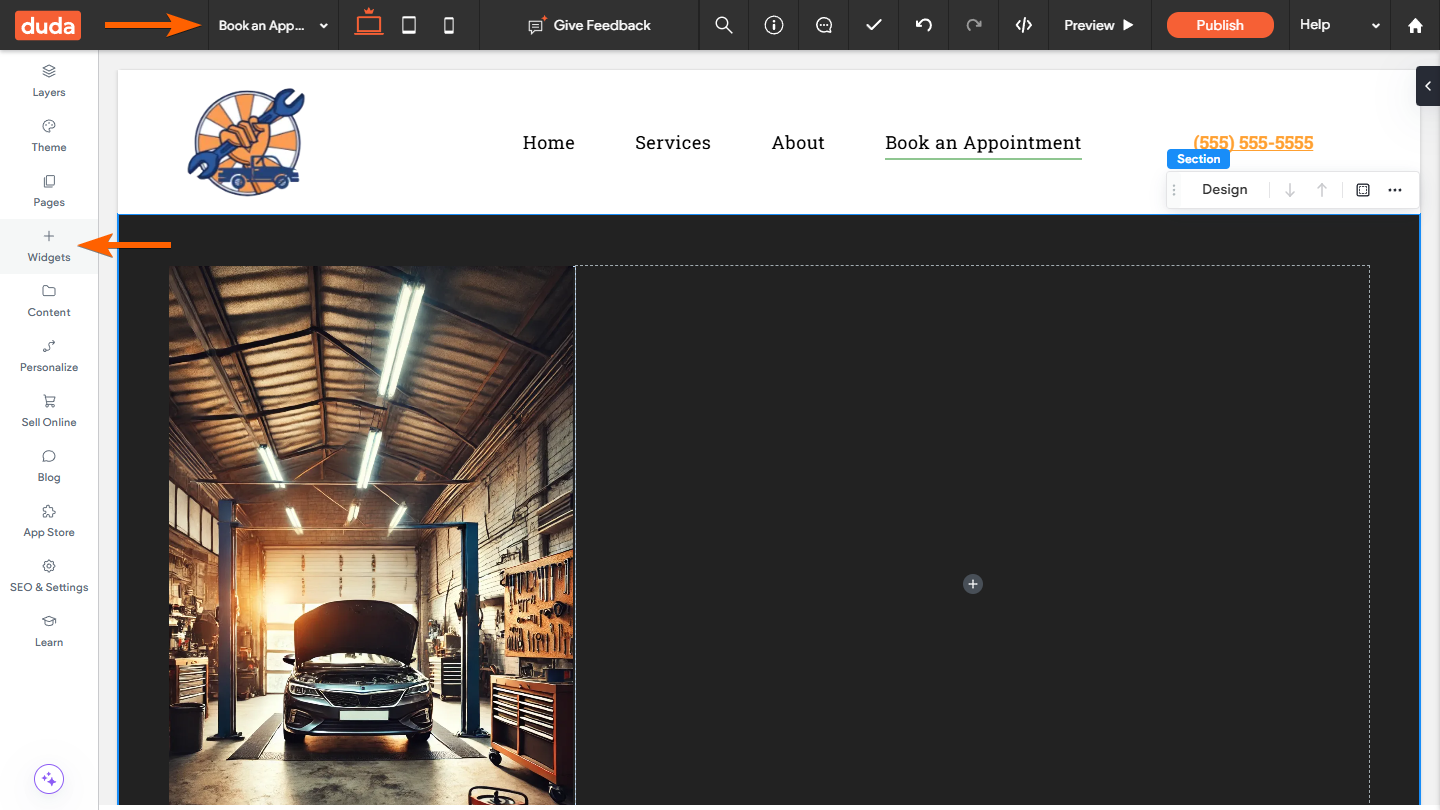Select desktop device view

(x=369, y=23)
